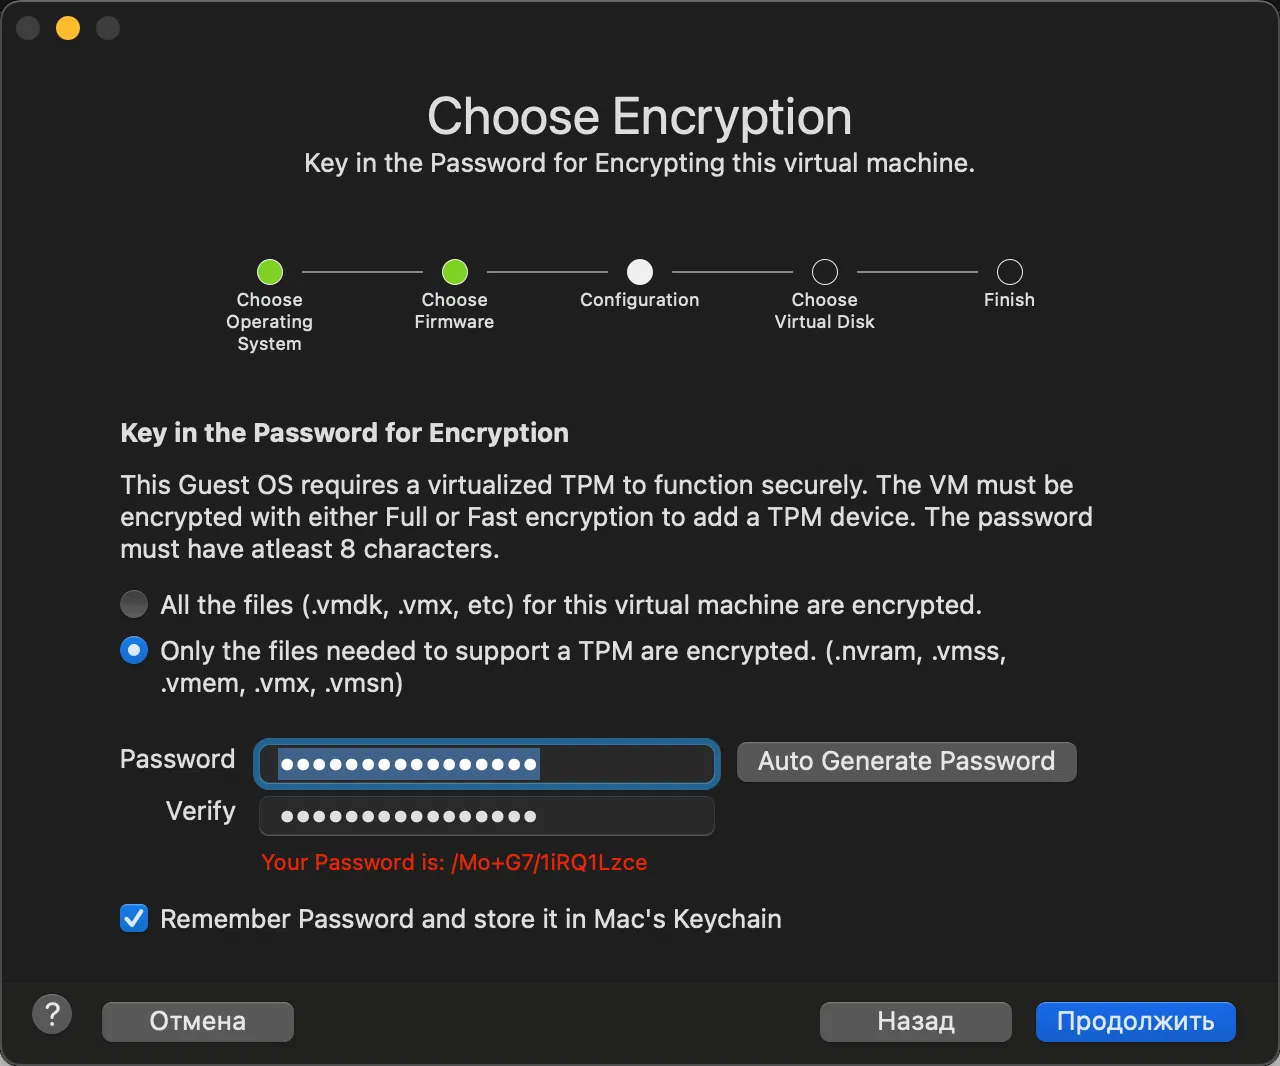Click the Choose Operating System step circle
1280x1066 pixels.
click(x=270, y=272)
